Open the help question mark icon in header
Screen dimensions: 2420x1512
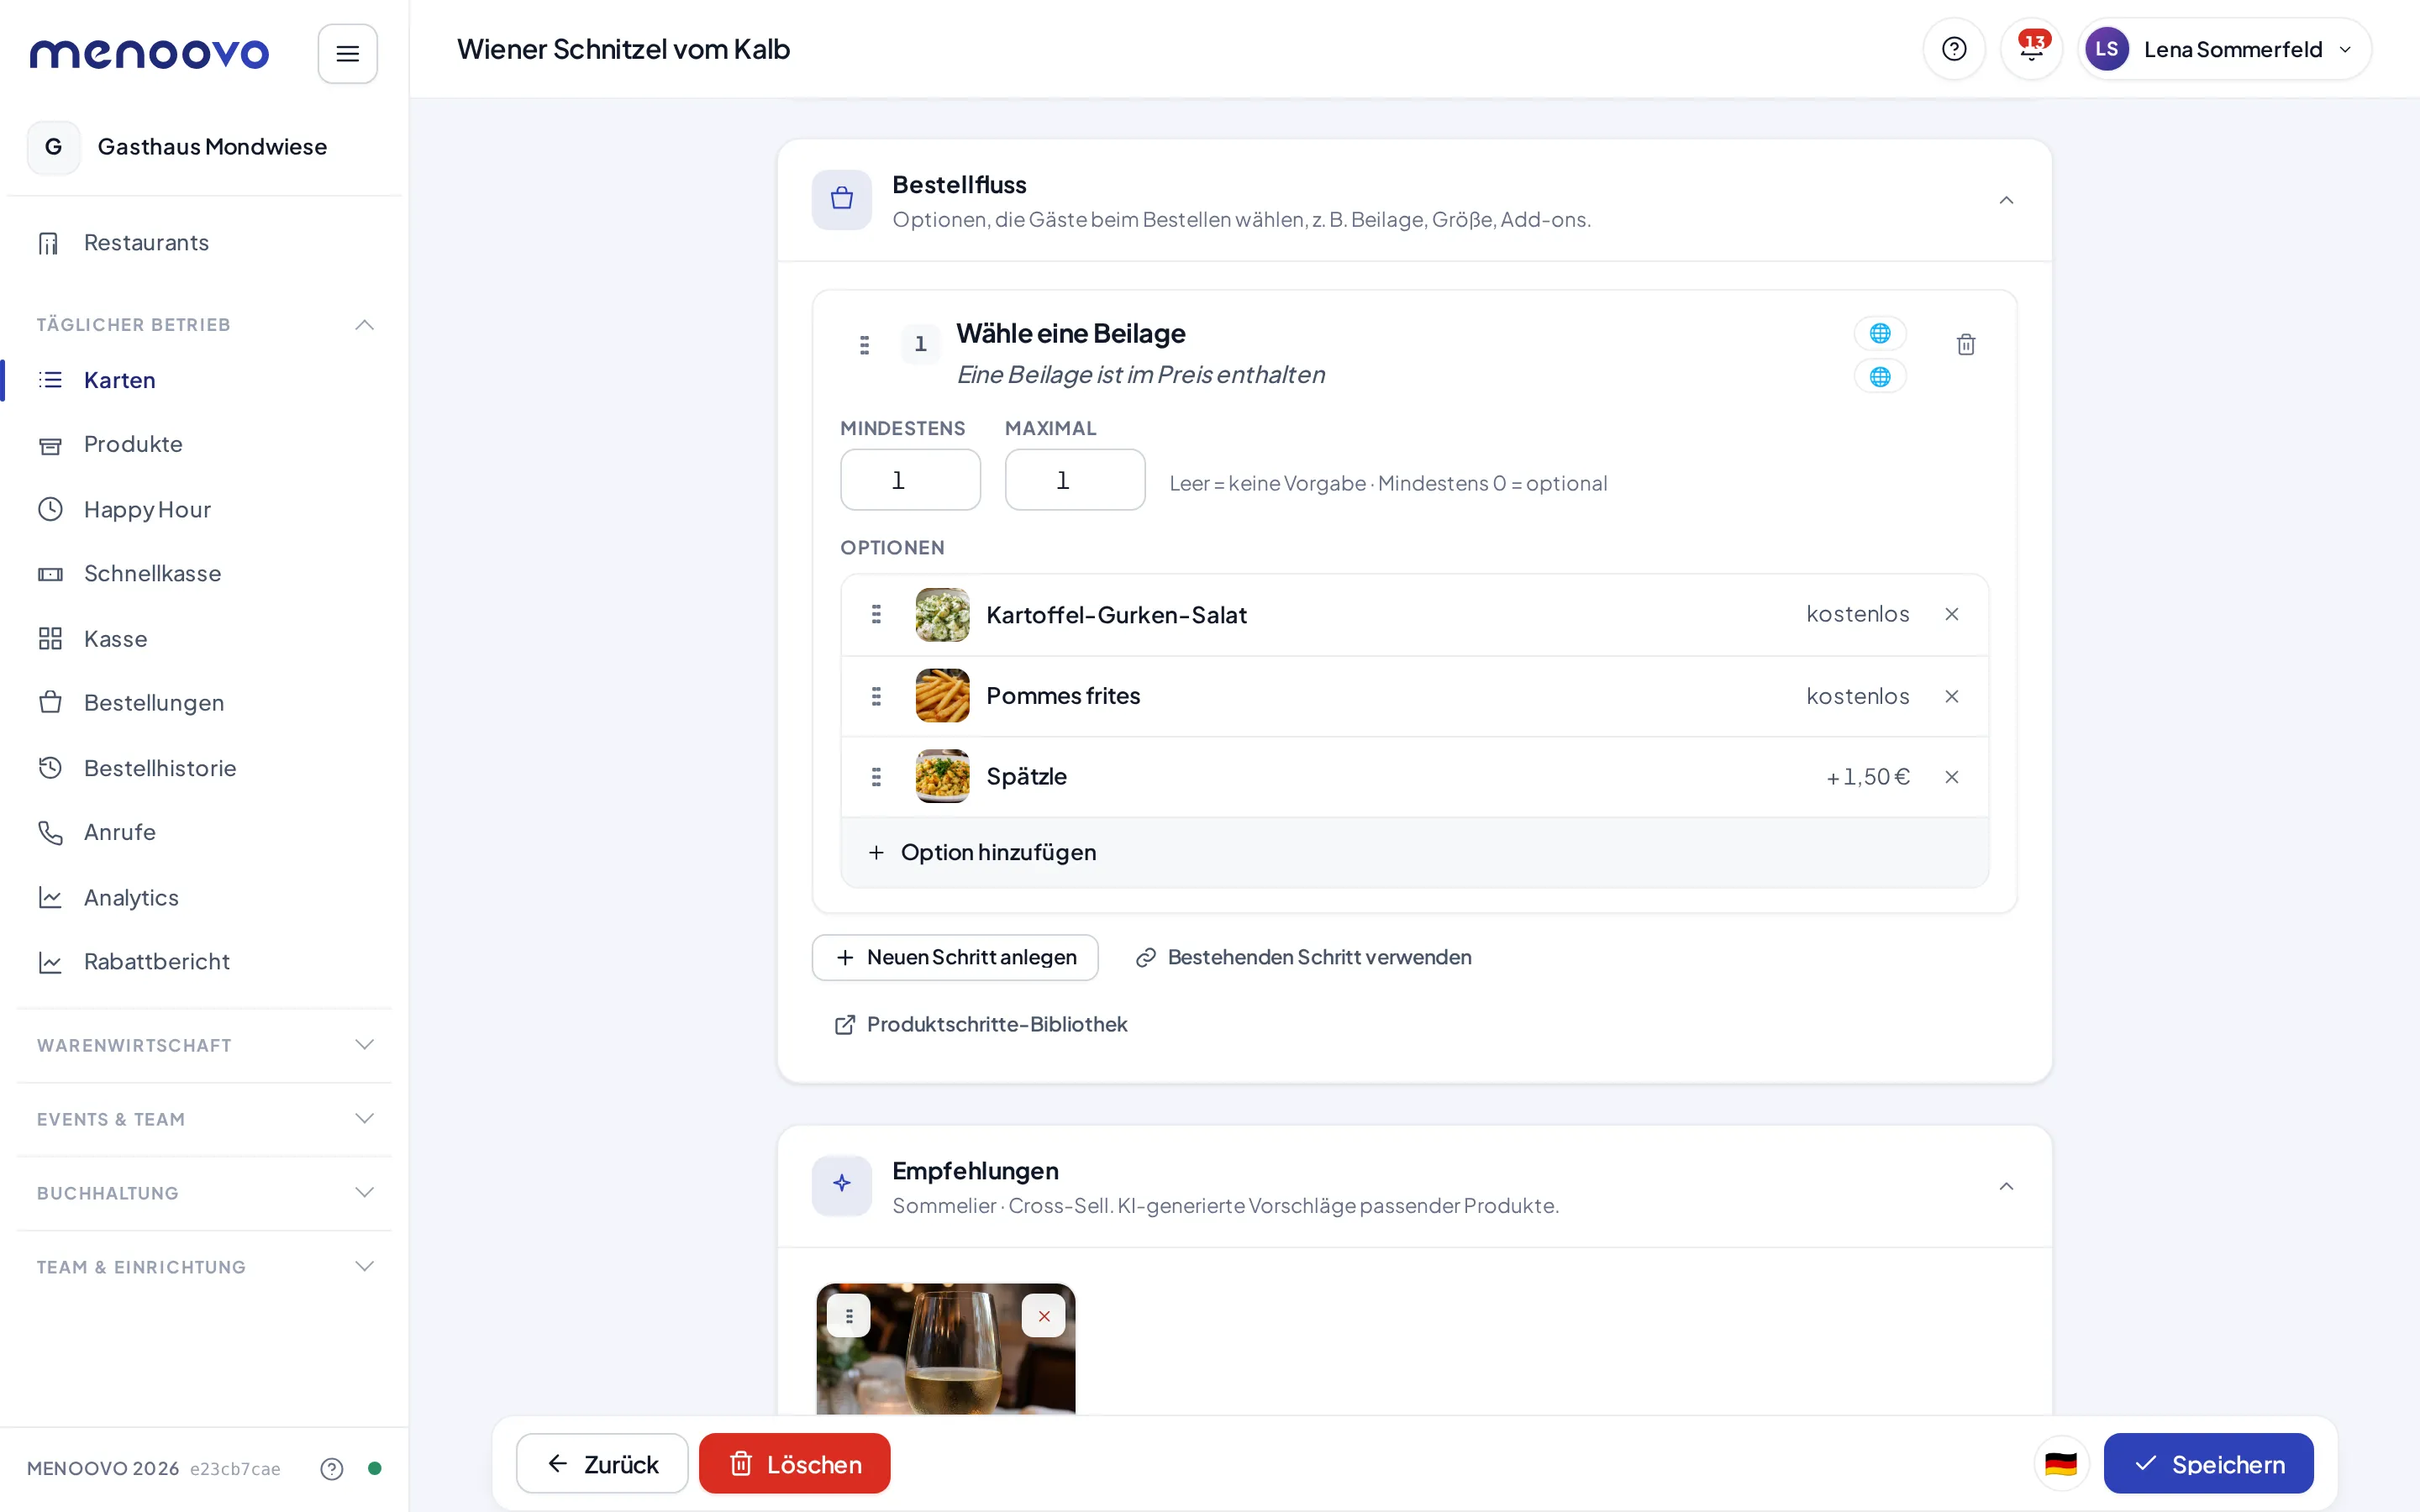tap(1953, 49)
